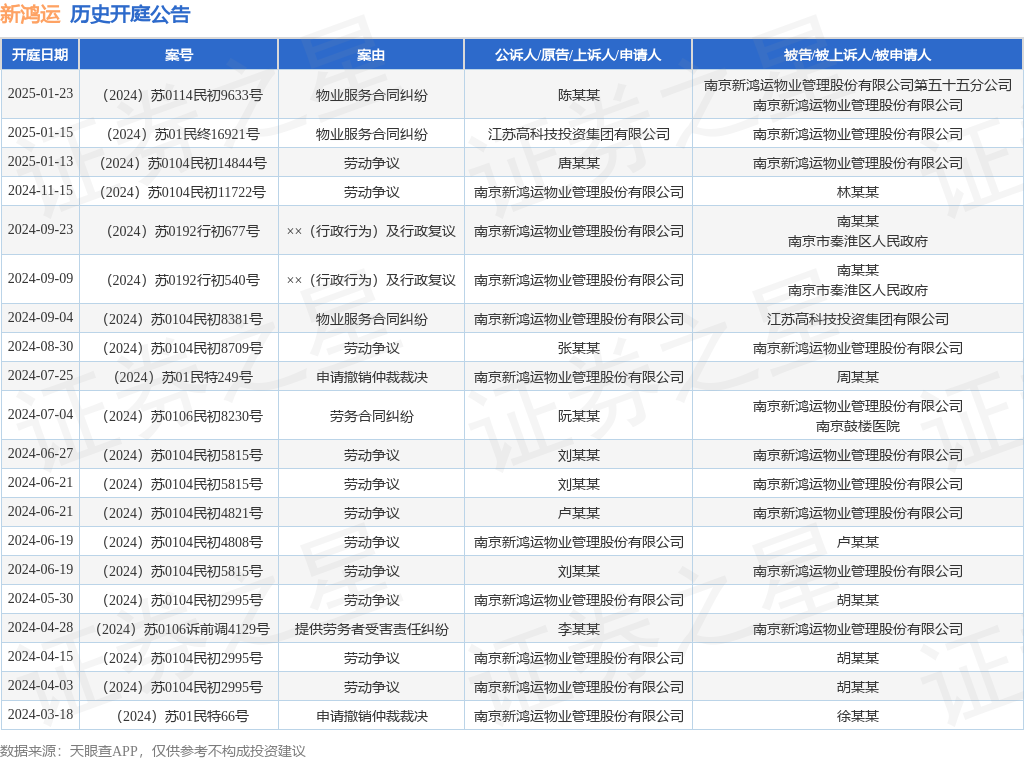The image size is (1024, 760).
Task: Click the date 2024-07-04
Action: (x=40, y=414)
